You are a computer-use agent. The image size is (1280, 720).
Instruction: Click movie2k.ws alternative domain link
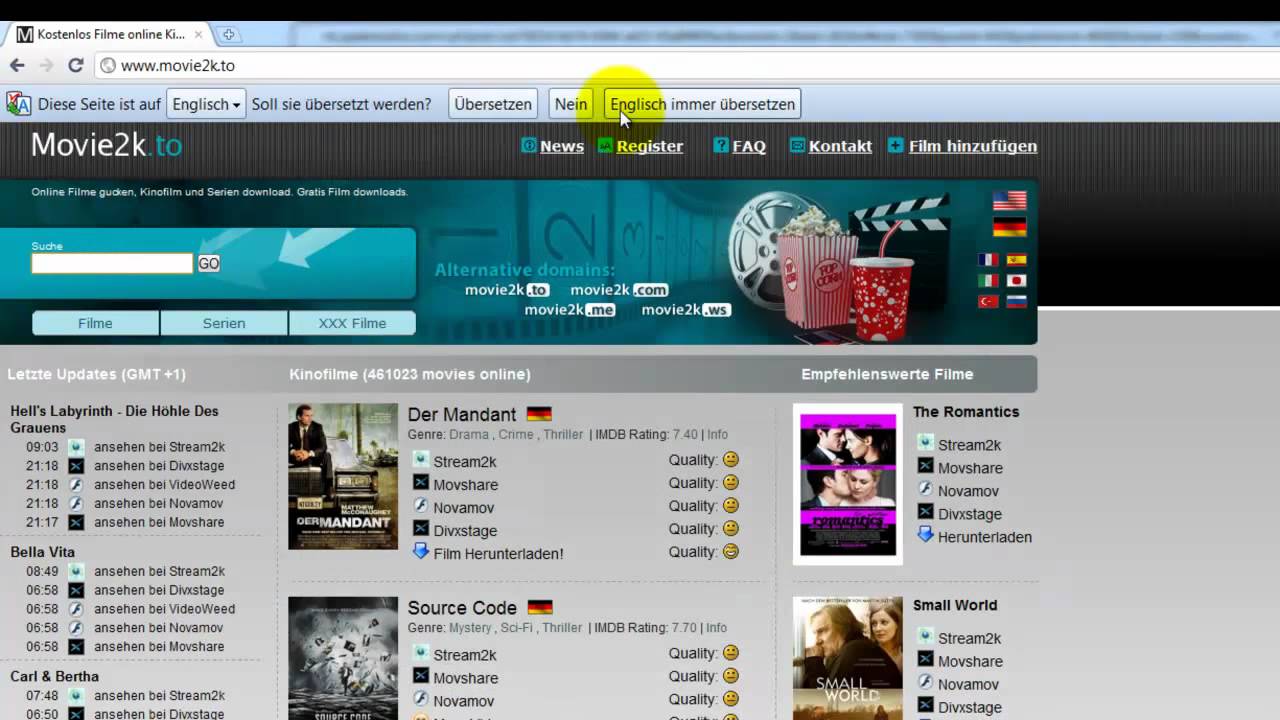click(686, 310)
